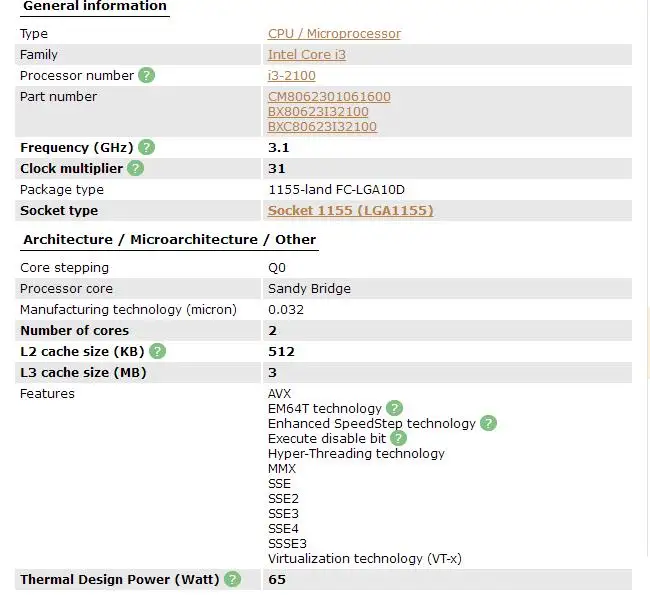
Task: Click the Virtualization technology (VT-x) feature text
Action: pos(364,558)
